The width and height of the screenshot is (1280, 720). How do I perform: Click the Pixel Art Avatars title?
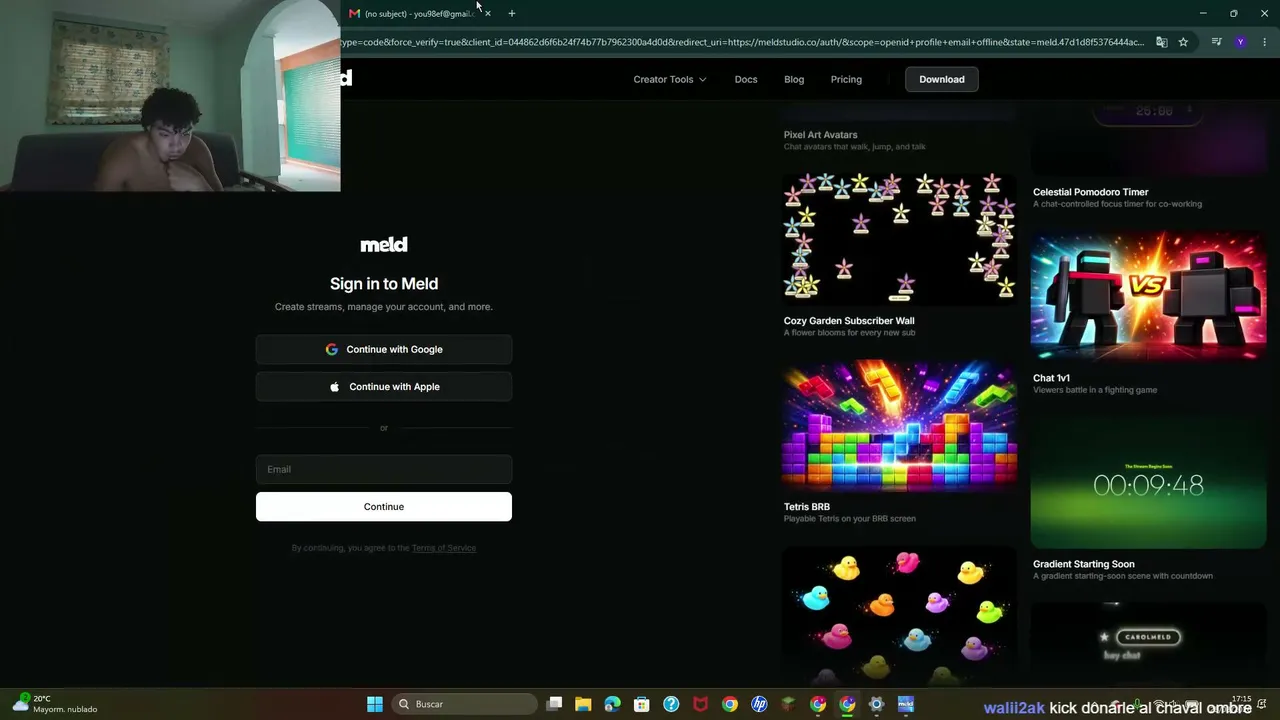(x=821, y=135)
